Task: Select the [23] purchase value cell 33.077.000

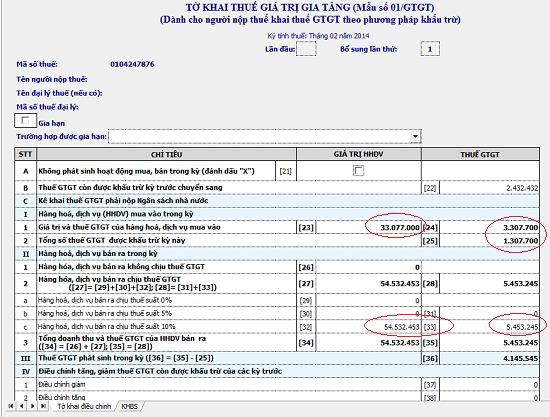Action: coord(368,227)
